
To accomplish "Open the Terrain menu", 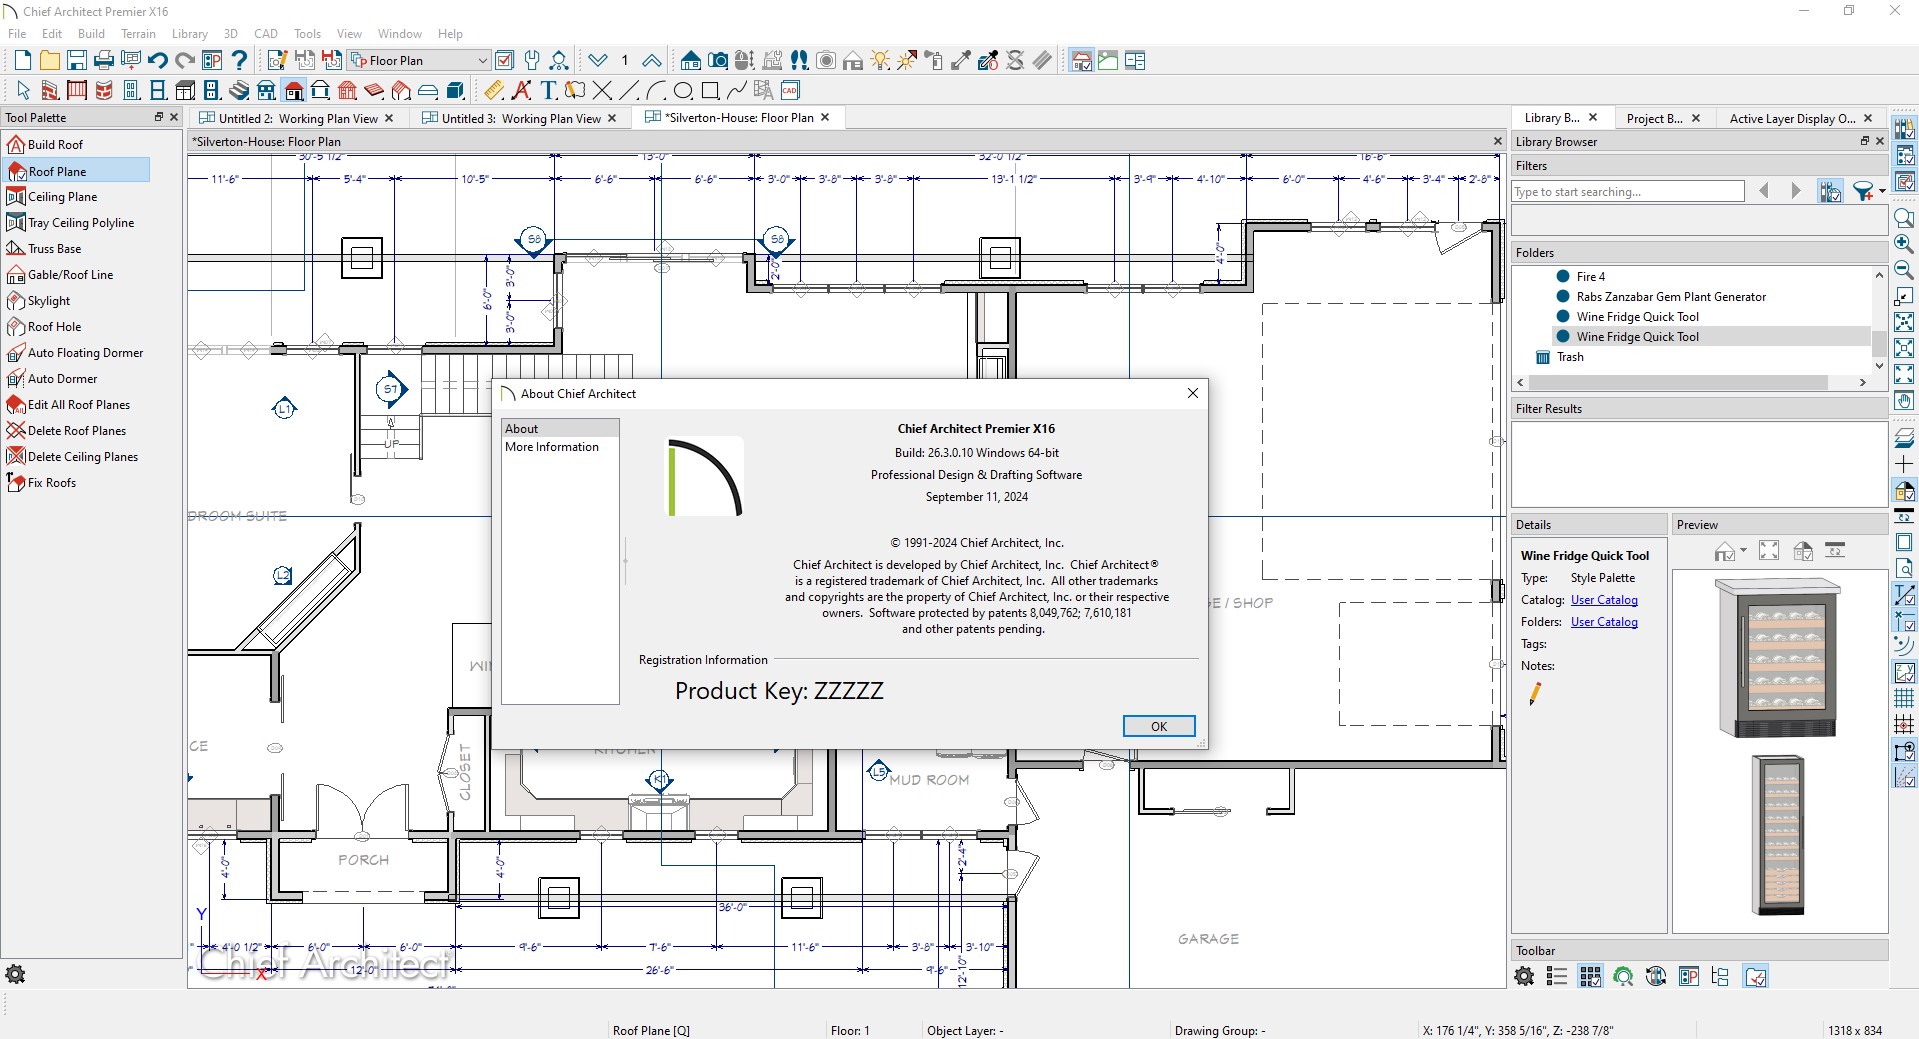I will tap(138, 33).
